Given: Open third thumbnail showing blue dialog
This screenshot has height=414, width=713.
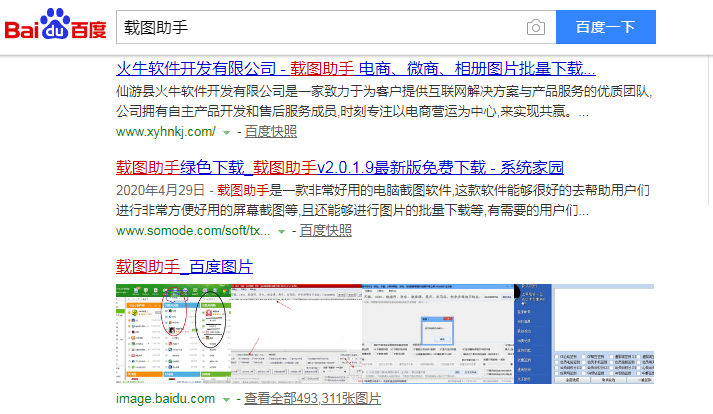Looking at the screenshot, I should 438,334.
